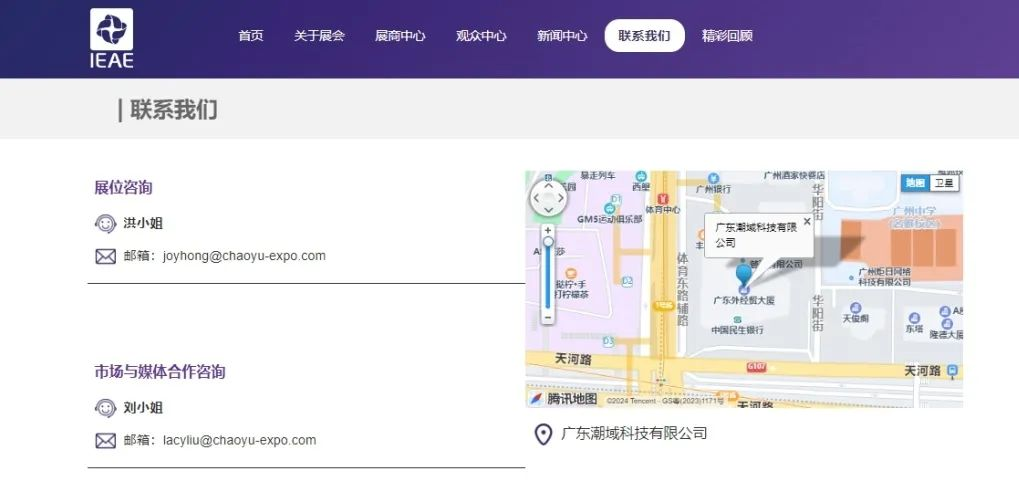Click the map zoom slider handle

pyautogui.click(x=548, y=242)
